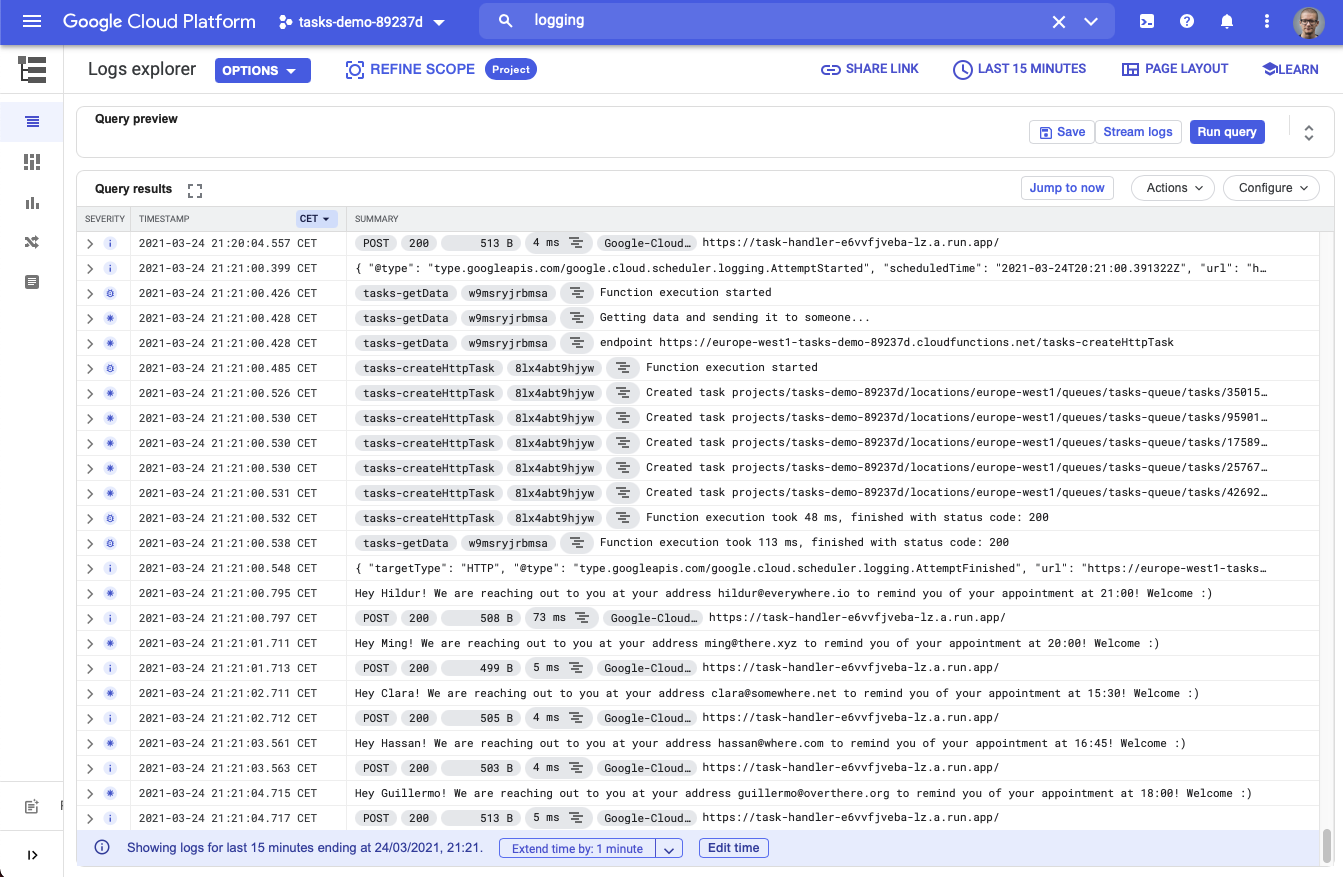
Task: Show notifications bell panel
Action: [x=1227, y=22]
